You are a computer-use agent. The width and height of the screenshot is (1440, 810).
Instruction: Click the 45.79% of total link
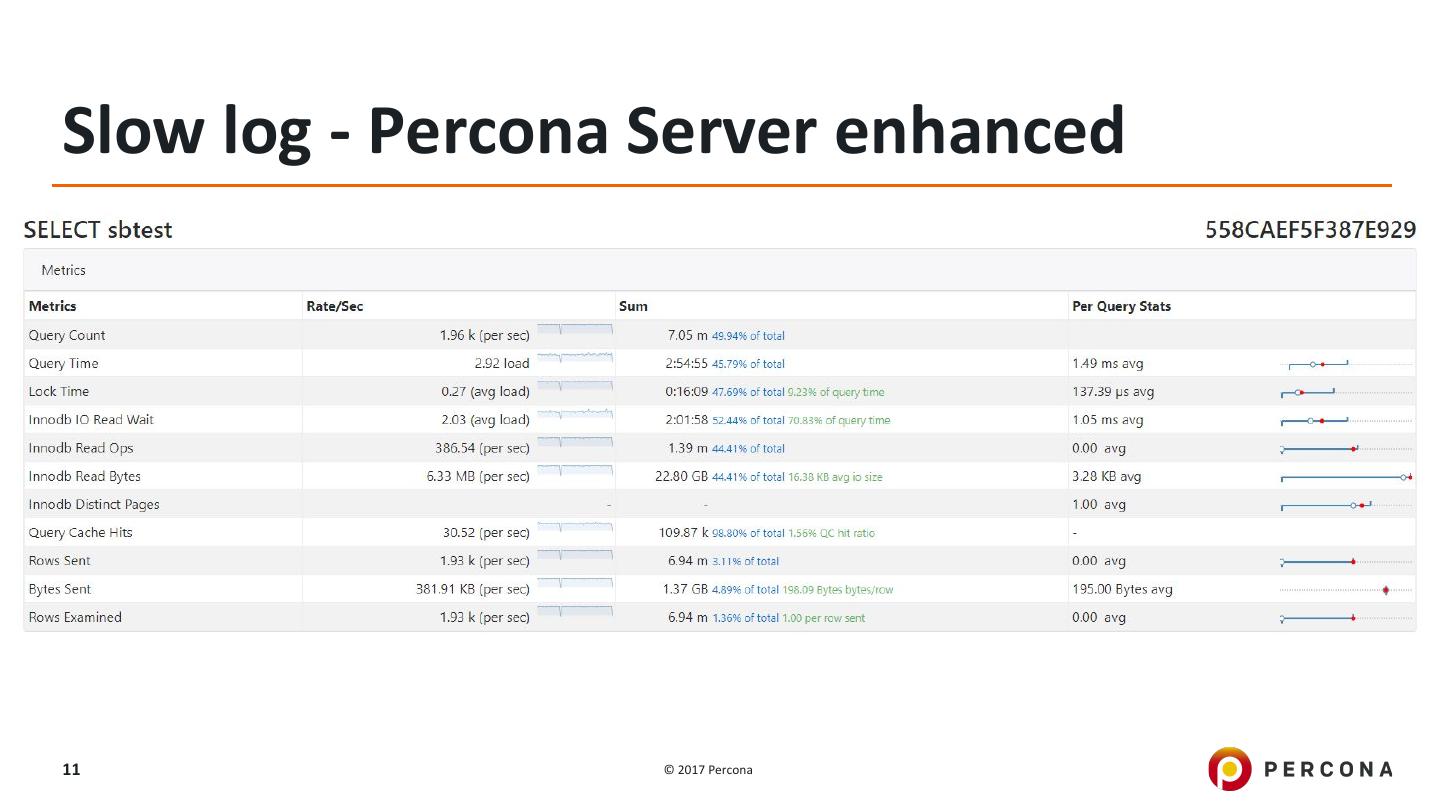[748, 364]
